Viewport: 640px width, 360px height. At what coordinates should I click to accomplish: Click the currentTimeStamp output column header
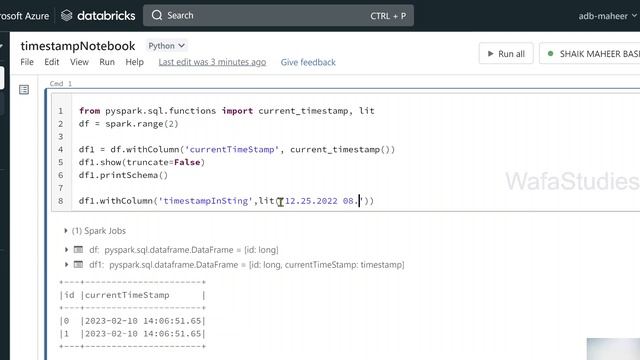tap(127, 295)
